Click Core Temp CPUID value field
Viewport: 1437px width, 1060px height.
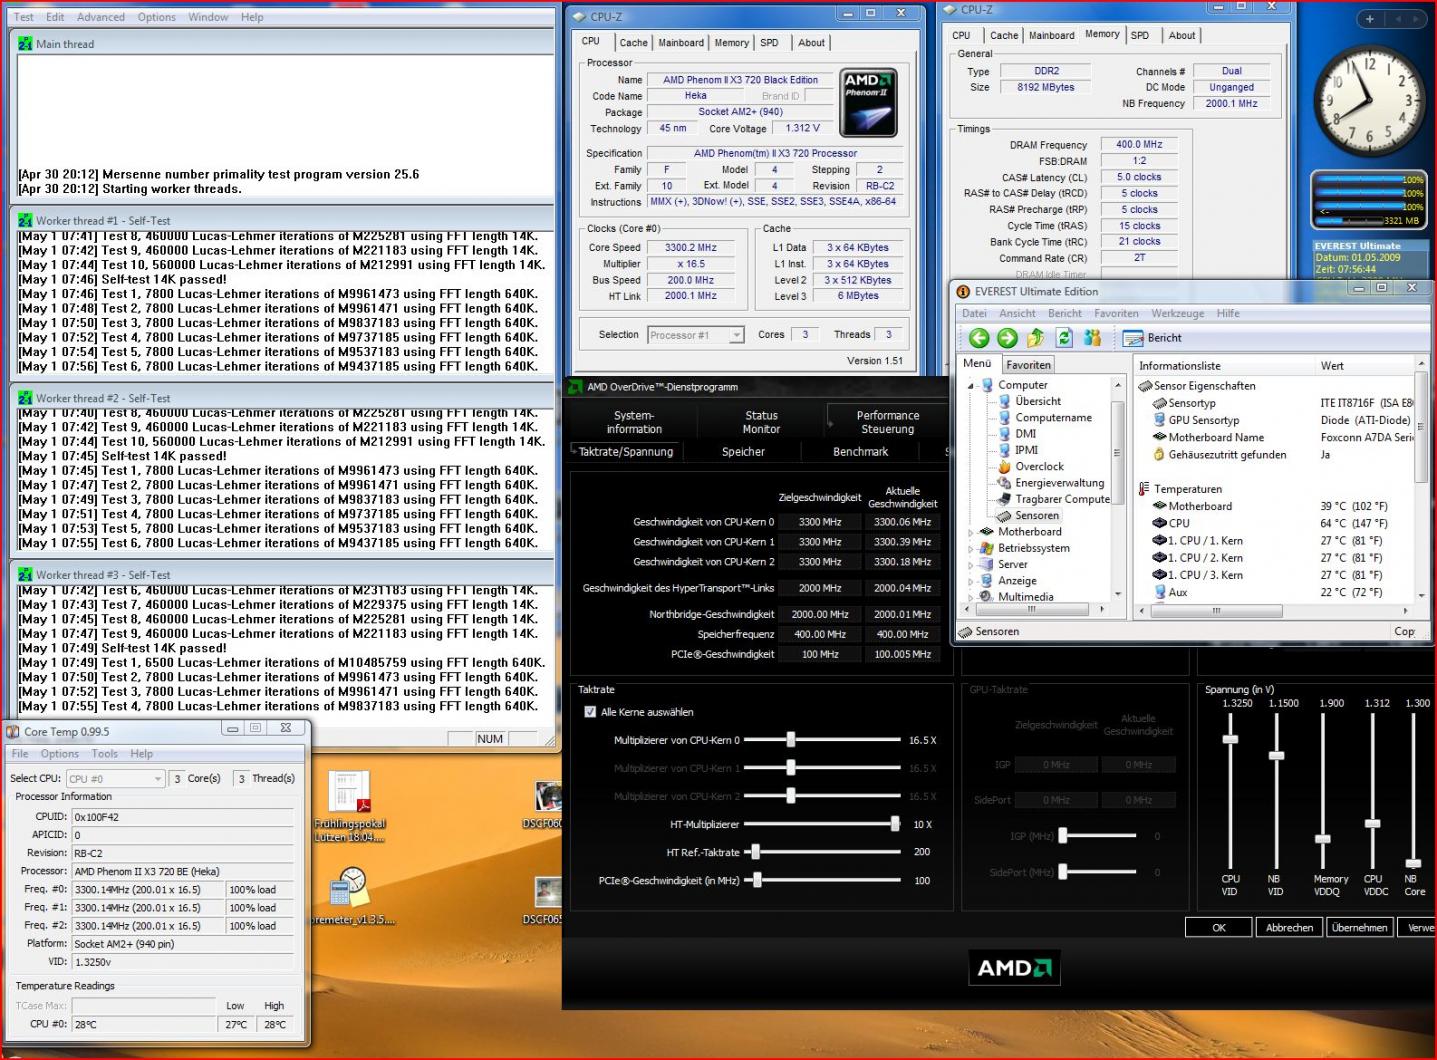click(x=183, y=817)
